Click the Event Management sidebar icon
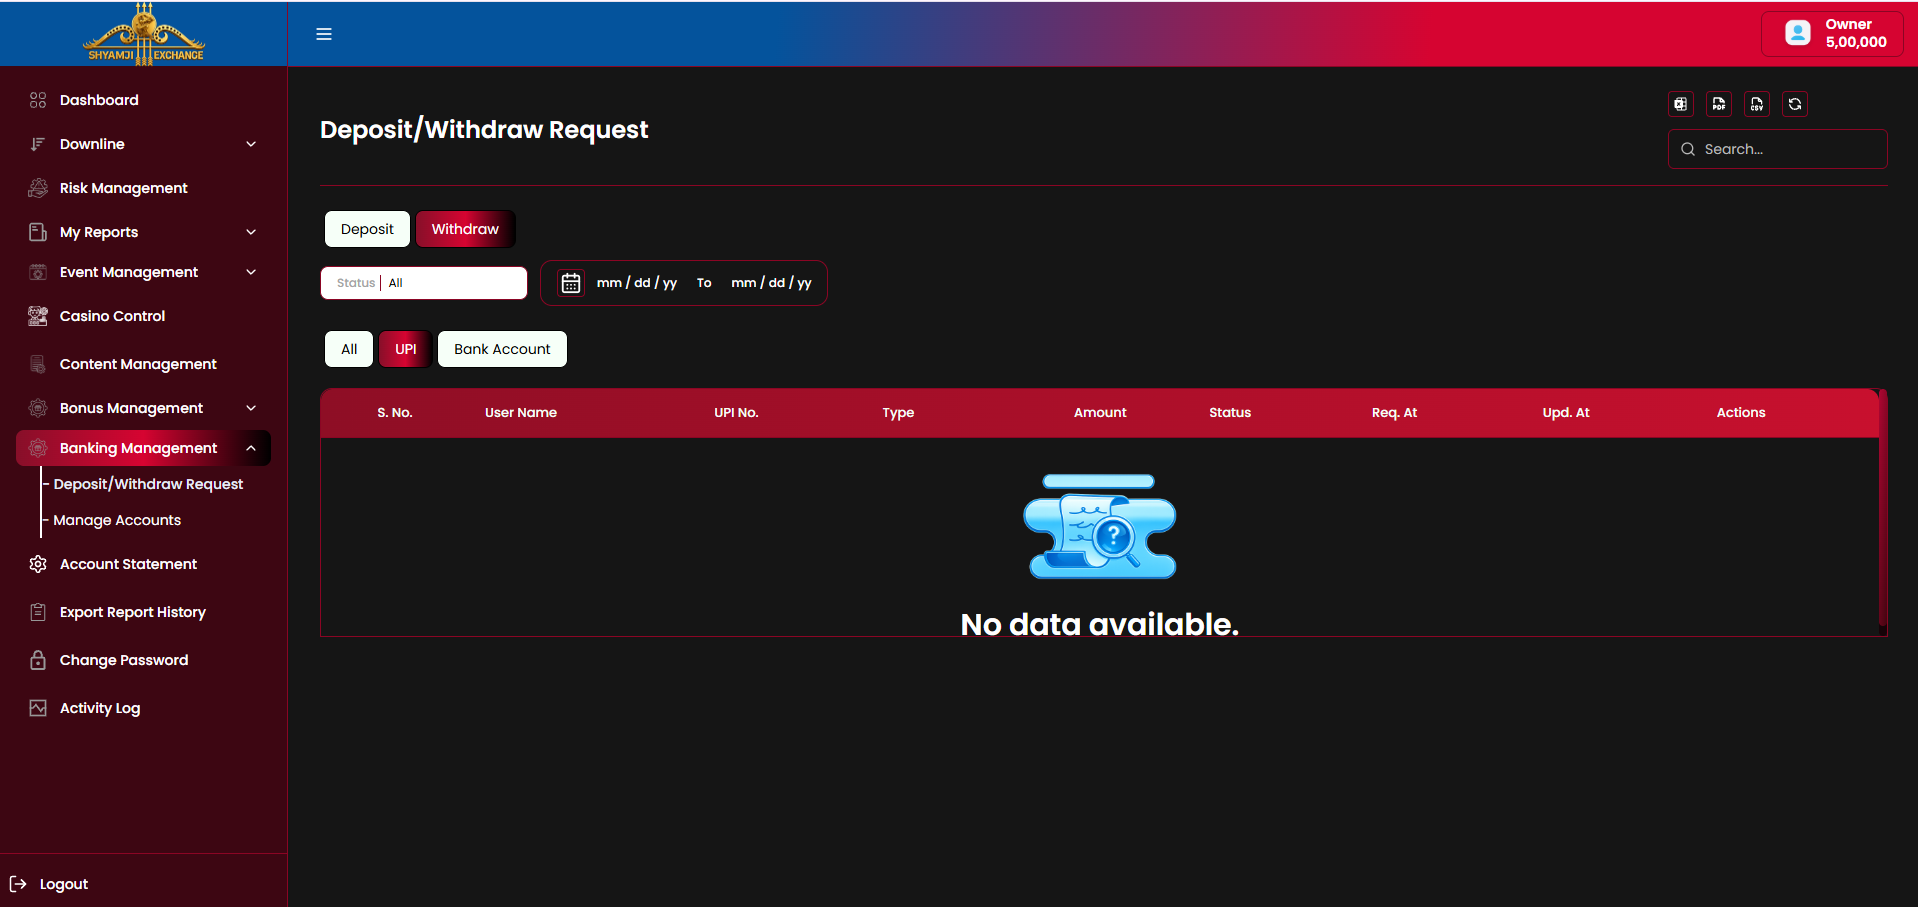This screenshot has height=907, width=1918. click(38, 272)
